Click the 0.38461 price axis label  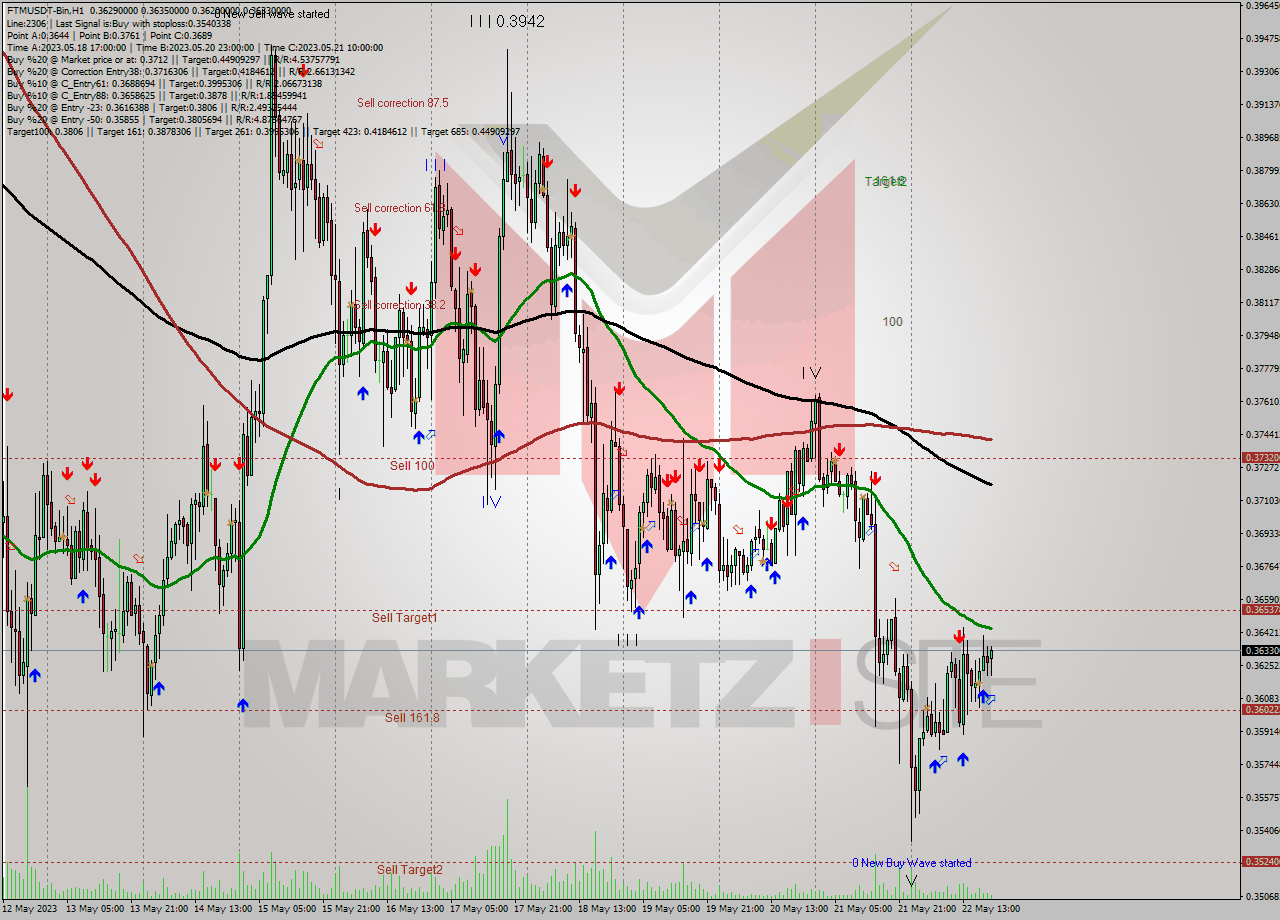[x=1263, y=236]
